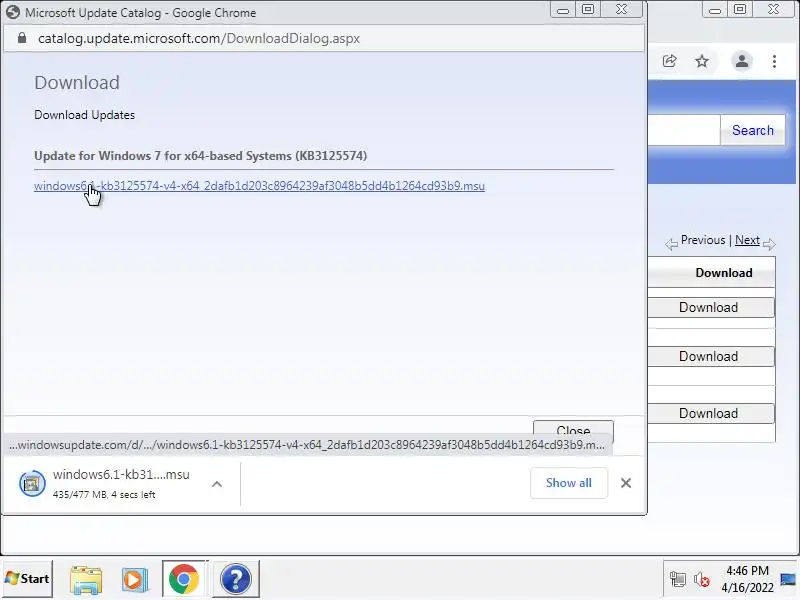Click the Next link in the background page

(x=747, y=240)
